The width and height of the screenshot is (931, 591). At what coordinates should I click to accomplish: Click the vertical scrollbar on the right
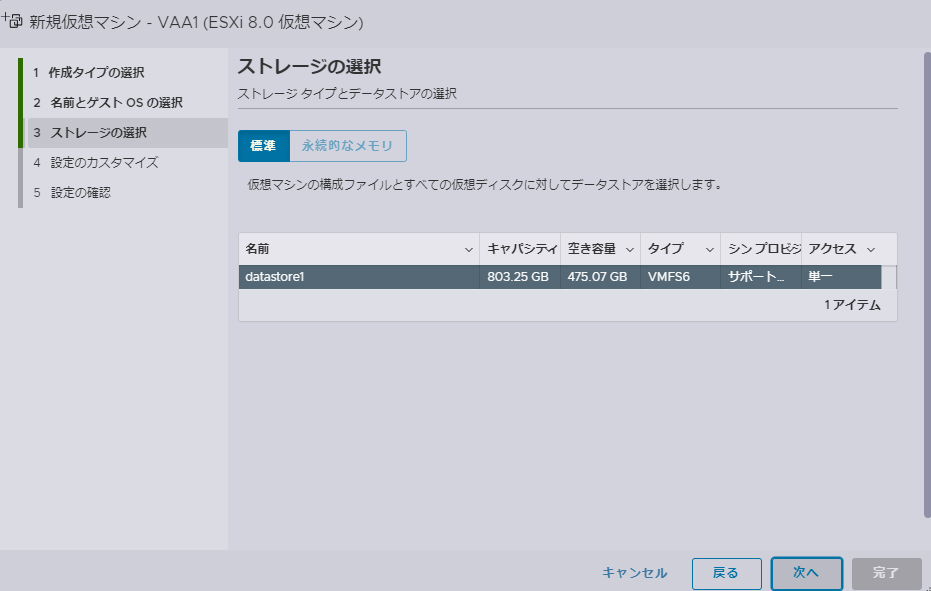(x=926, y=280)
